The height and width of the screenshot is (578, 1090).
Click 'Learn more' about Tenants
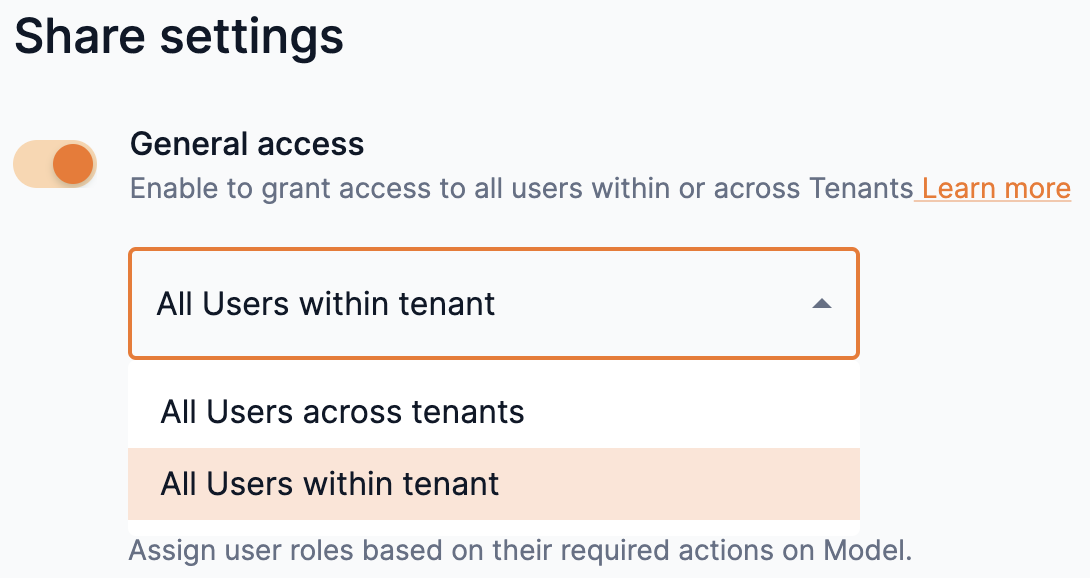point(993,188)
